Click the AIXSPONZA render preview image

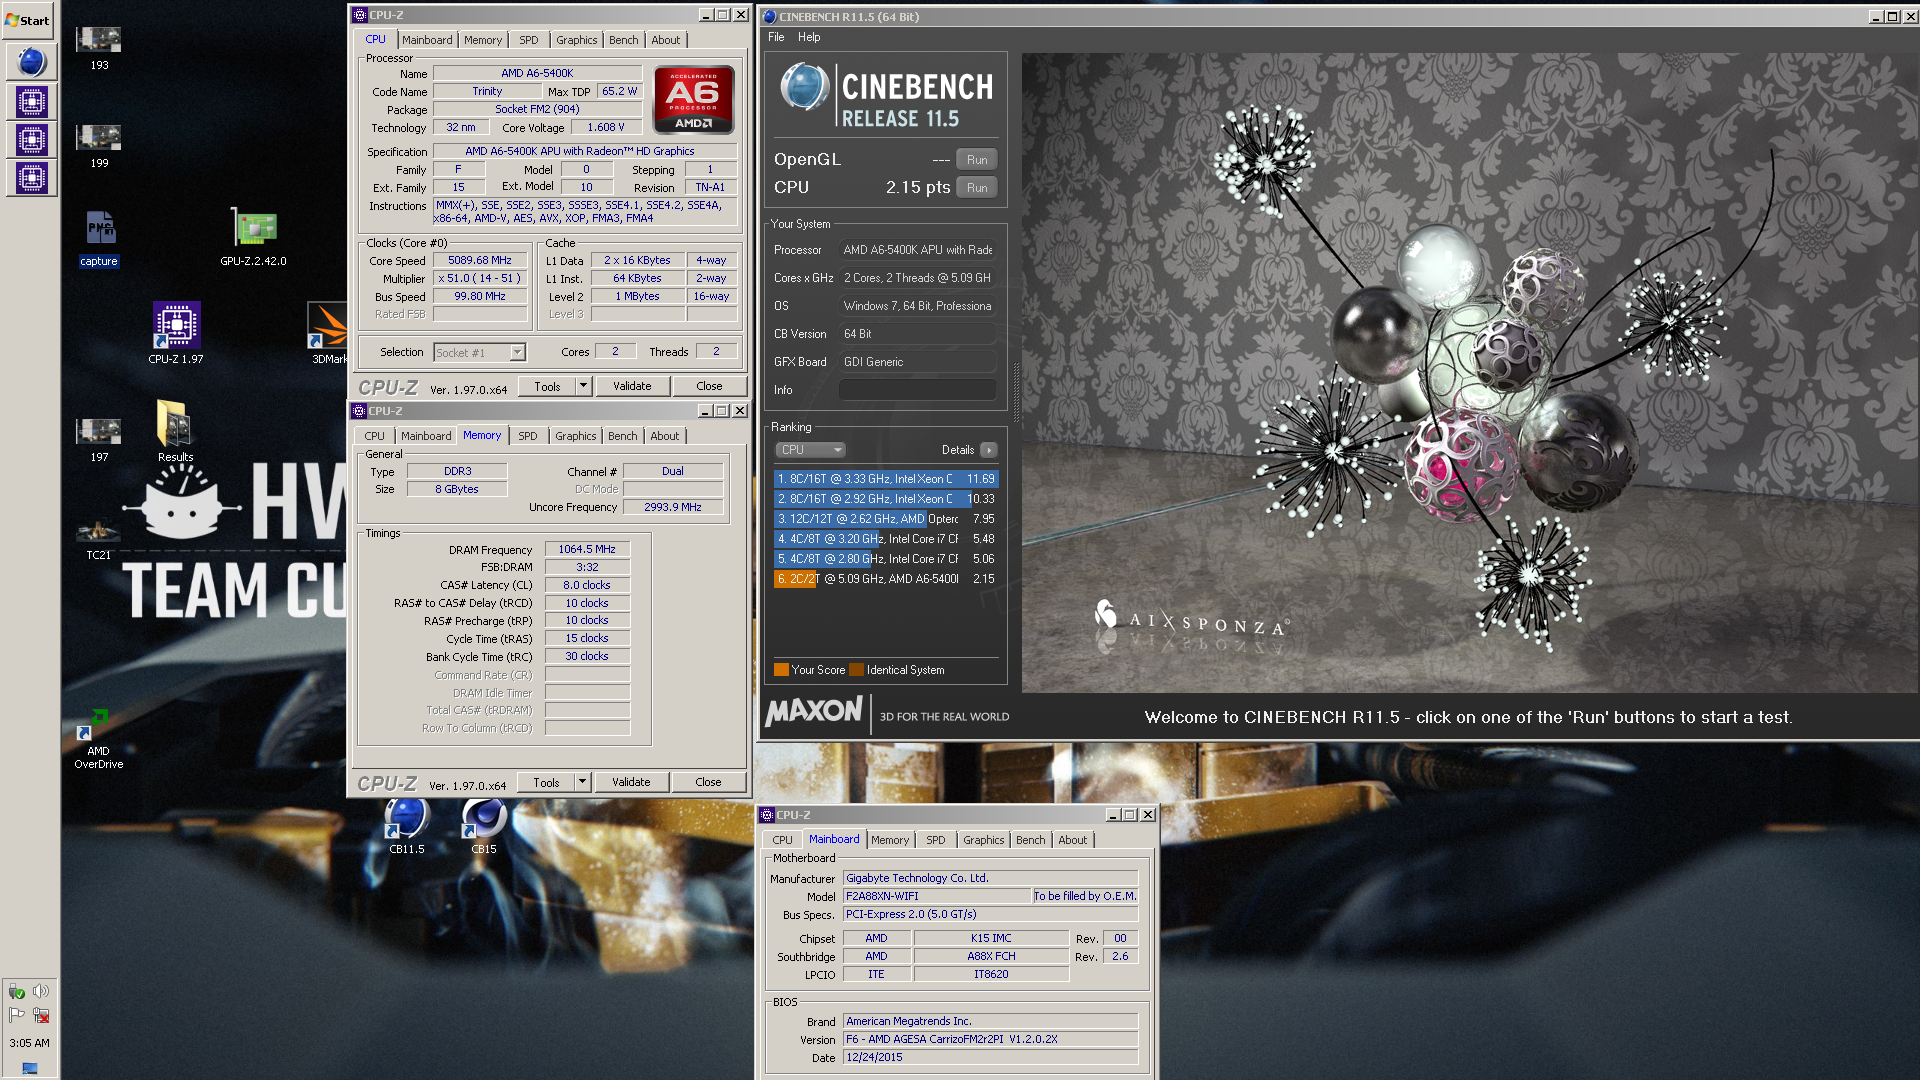point(1470,372)
